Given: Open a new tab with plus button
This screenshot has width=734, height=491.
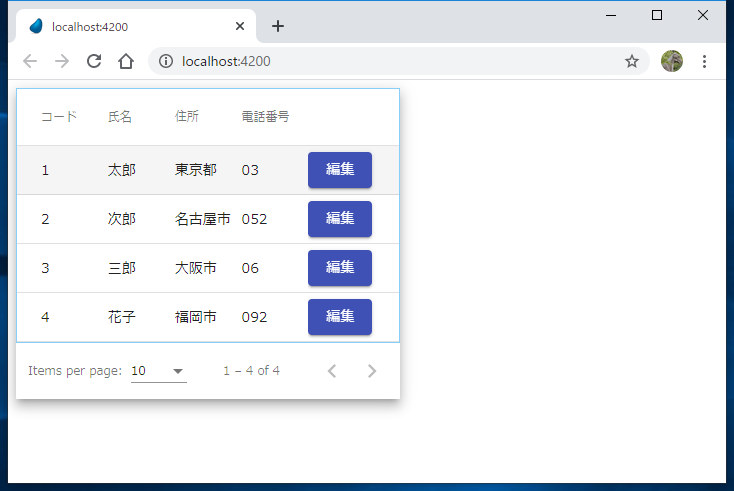Looking at the screenshot, I should pyautogui.click(x=278, y=26).
